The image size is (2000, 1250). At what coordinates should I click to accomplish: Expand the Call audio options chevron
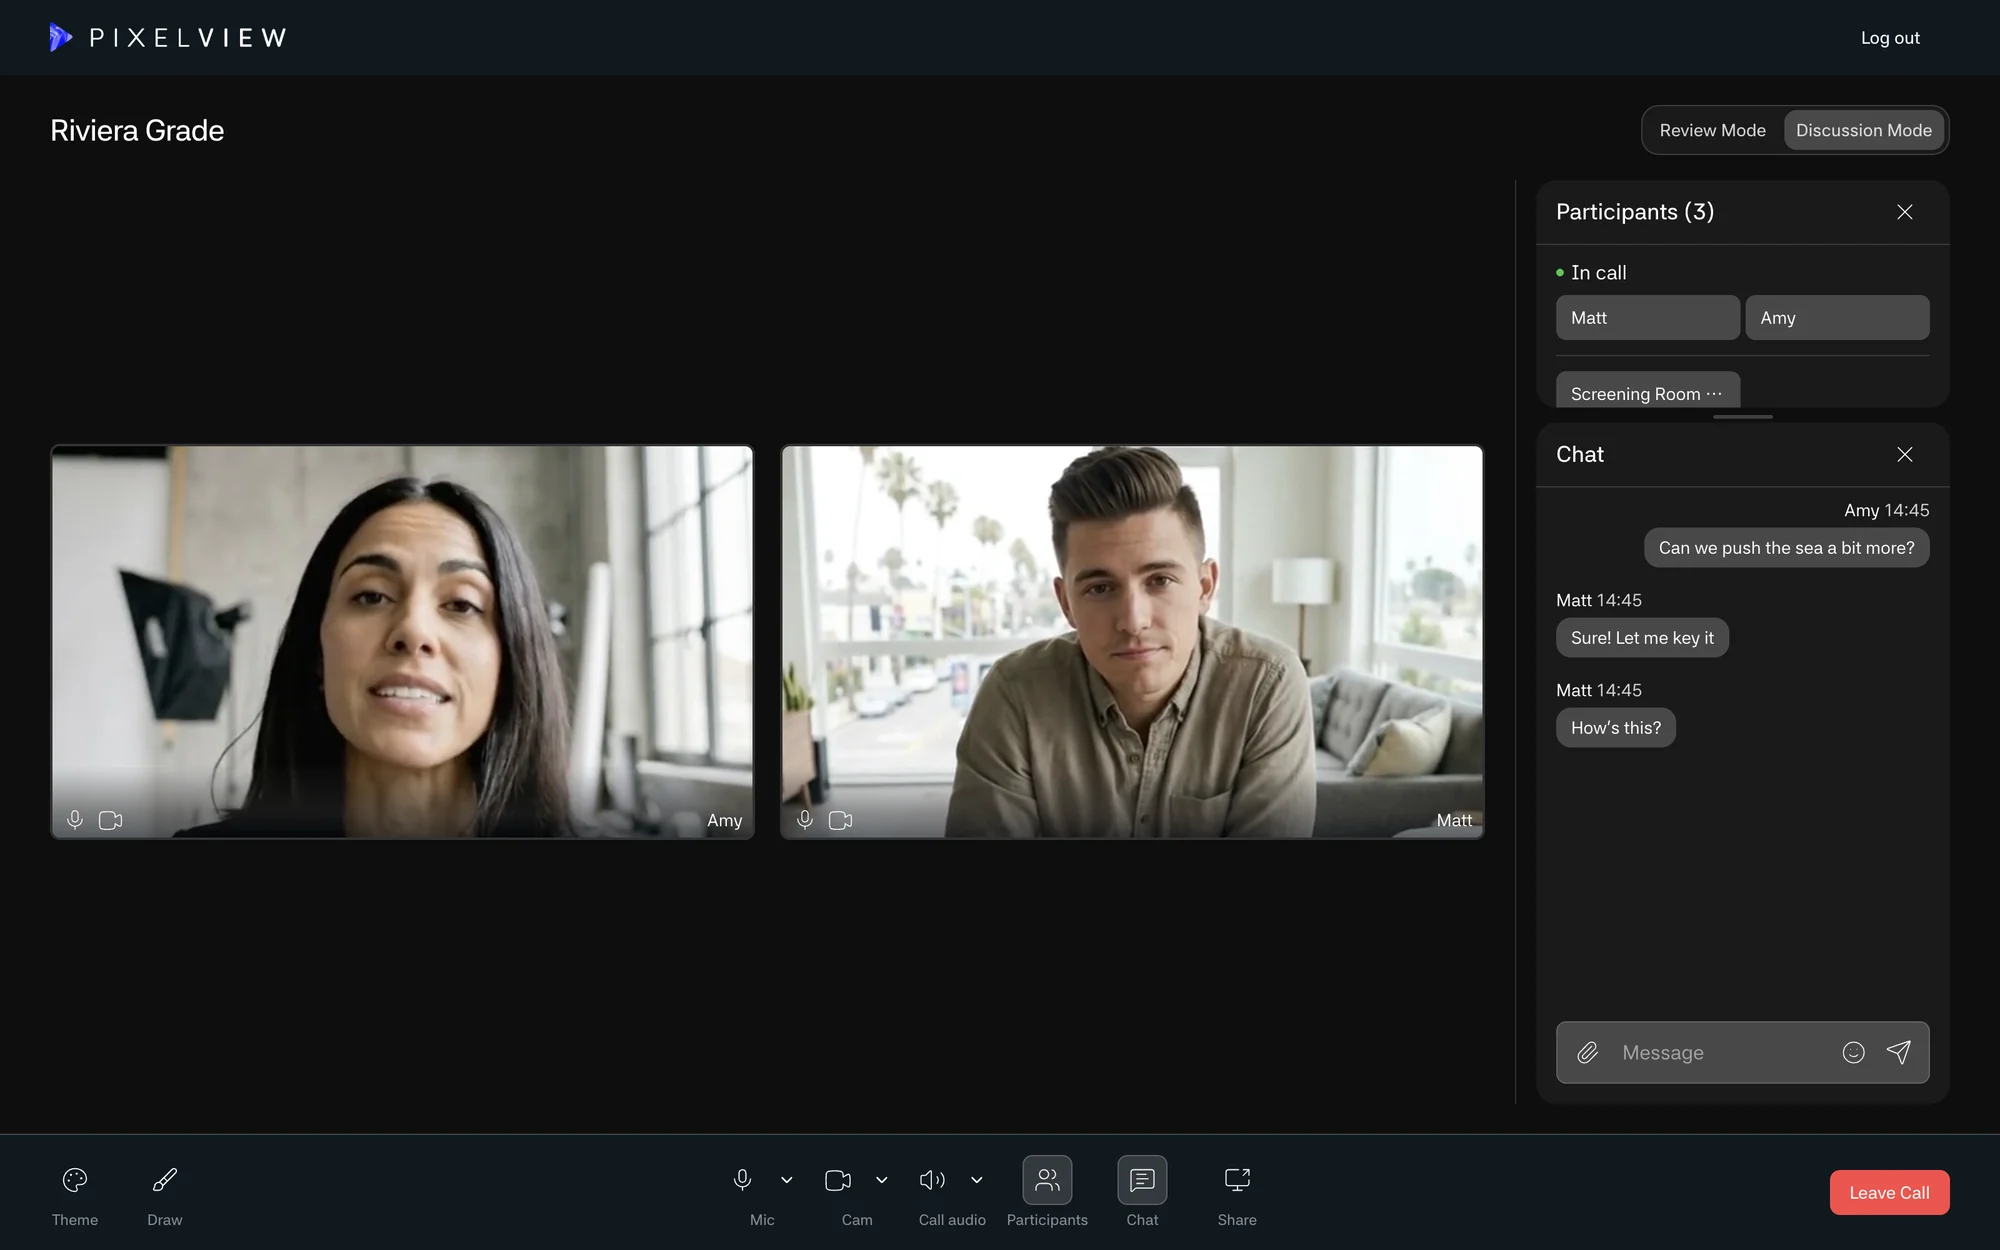click(977, 1180)
